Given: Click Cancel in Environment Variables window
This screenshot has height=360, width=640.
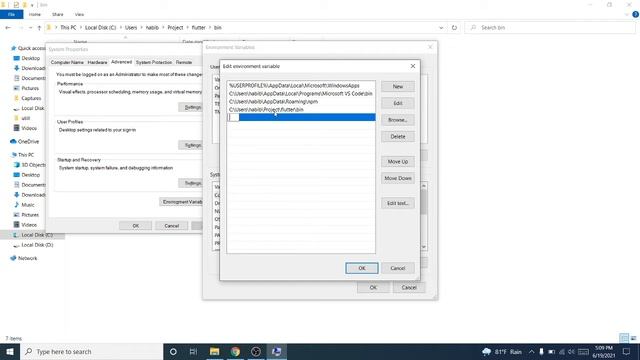Looking at the screenshot, I should (x=409, y=288).
